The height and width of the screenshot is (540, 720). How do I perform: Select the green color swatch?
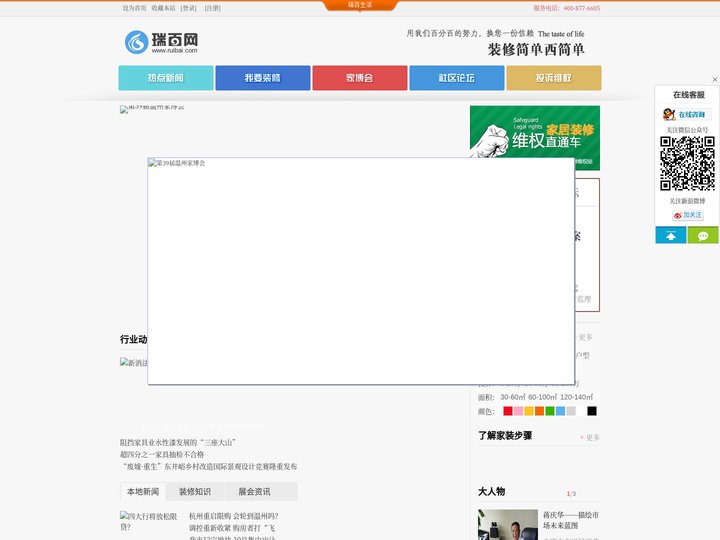550,411
